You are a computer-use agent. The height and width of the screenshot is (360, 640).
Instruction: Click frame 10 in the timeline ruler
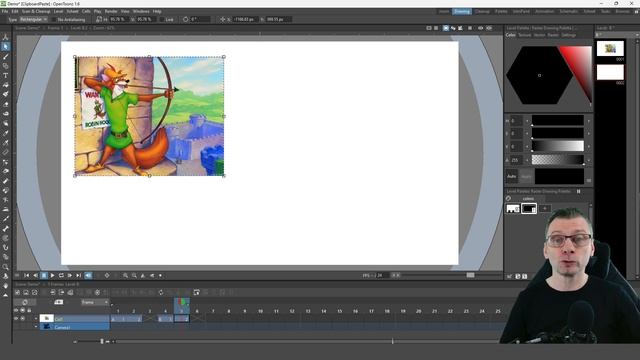click(x=260, y=311)
